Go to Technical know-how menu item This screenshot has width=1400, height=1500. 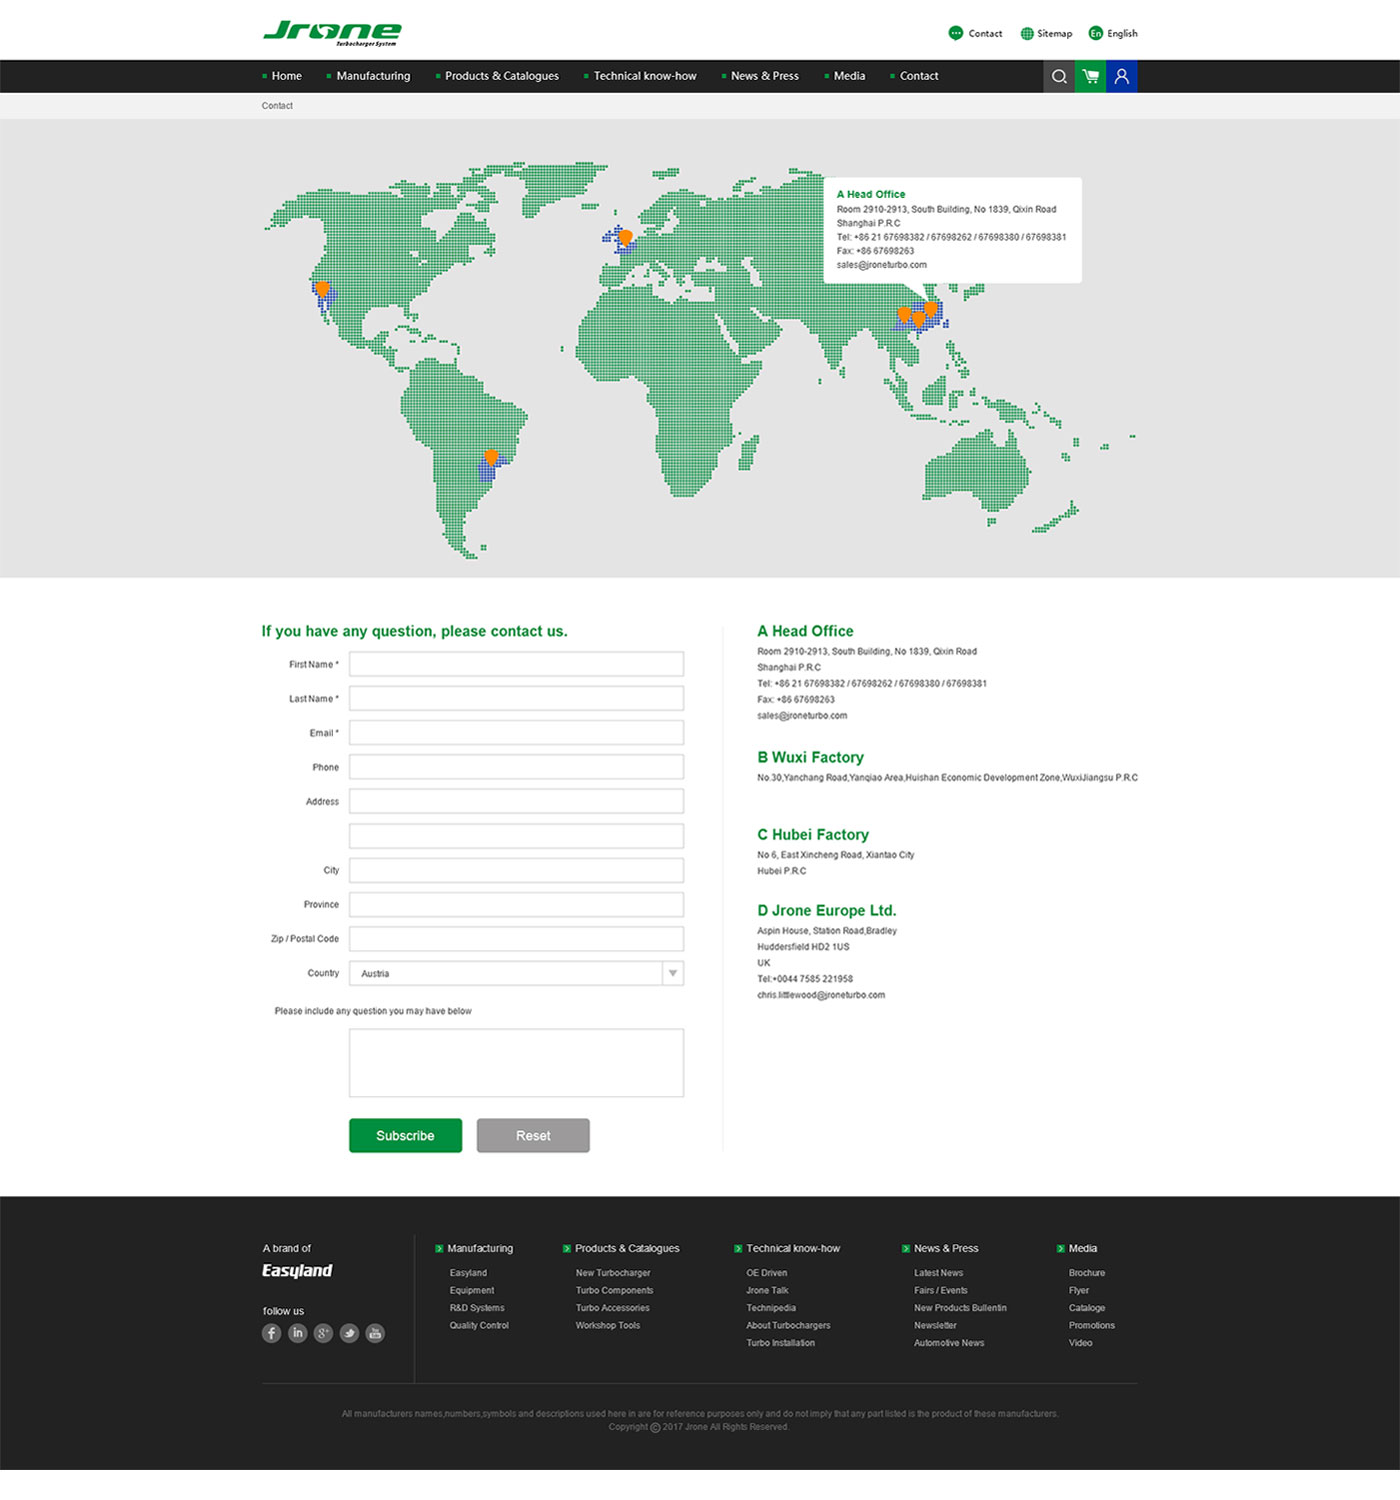click(x=644, y=76)
